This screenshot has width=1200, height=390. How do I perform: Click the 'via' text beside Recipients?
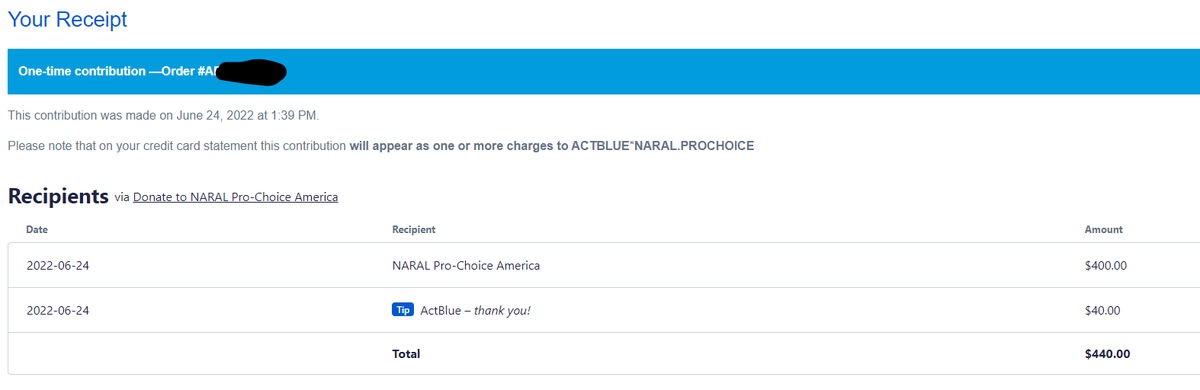[x=122, y=198]
